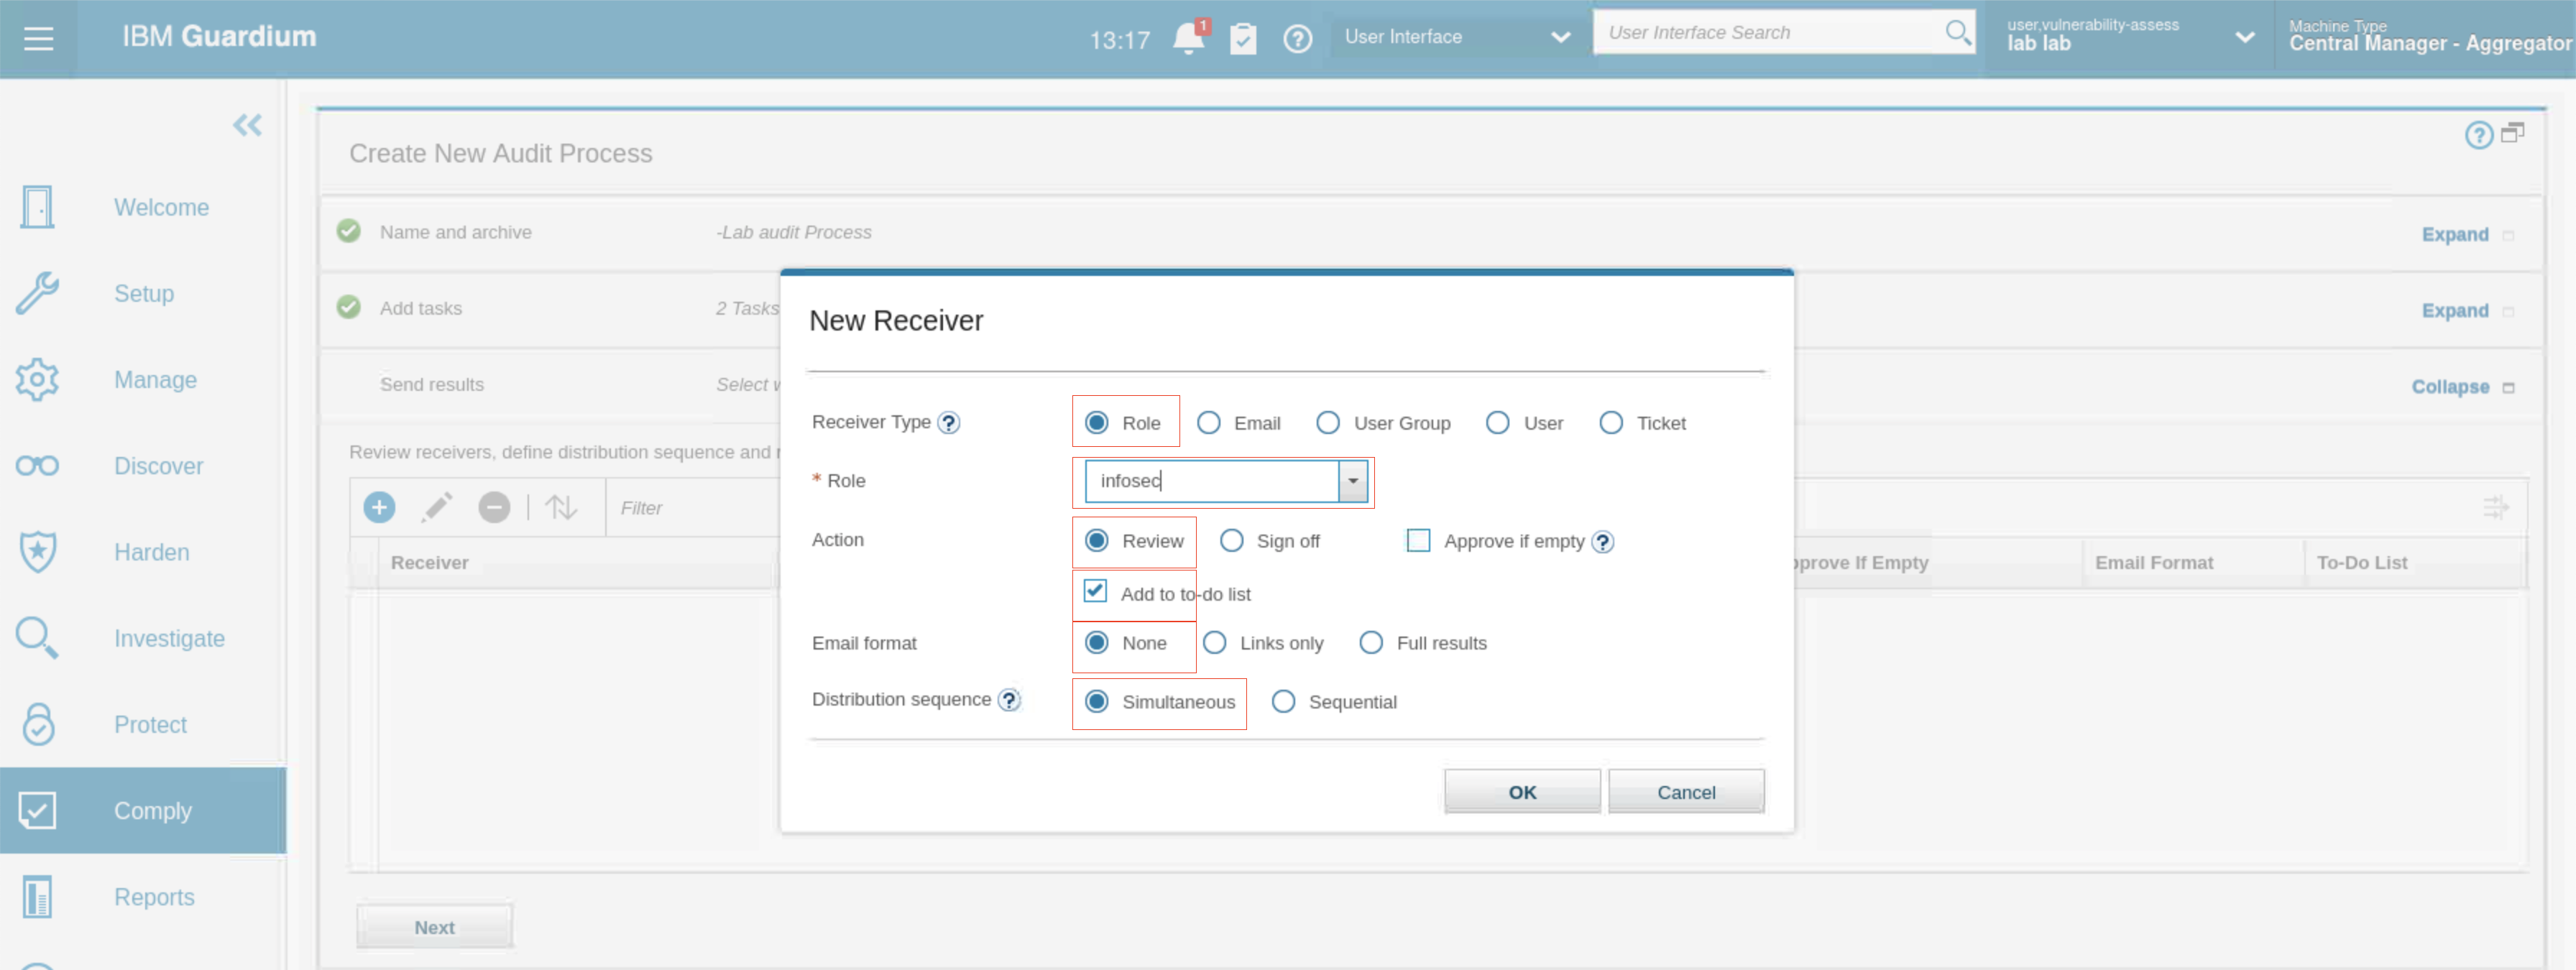
Task: Open the to-do list clipboard icon
Action: click(x=1242, y=39)
